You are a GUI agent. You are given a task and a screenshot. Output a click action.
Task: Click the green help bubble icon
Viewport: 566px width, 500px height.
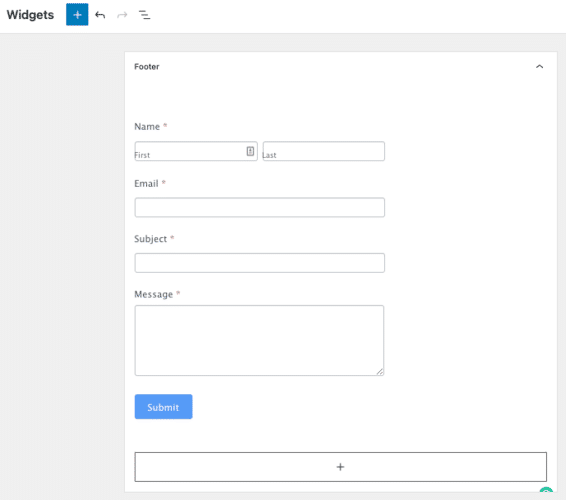(x=546, y=490)
